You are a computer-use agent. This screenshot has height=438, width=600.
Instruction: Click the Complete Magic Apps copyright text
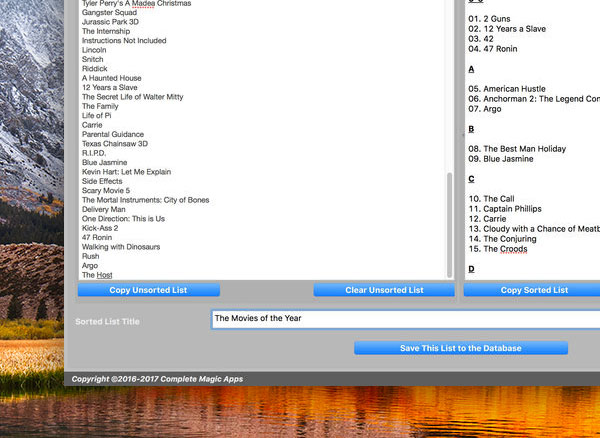[157, 379]
